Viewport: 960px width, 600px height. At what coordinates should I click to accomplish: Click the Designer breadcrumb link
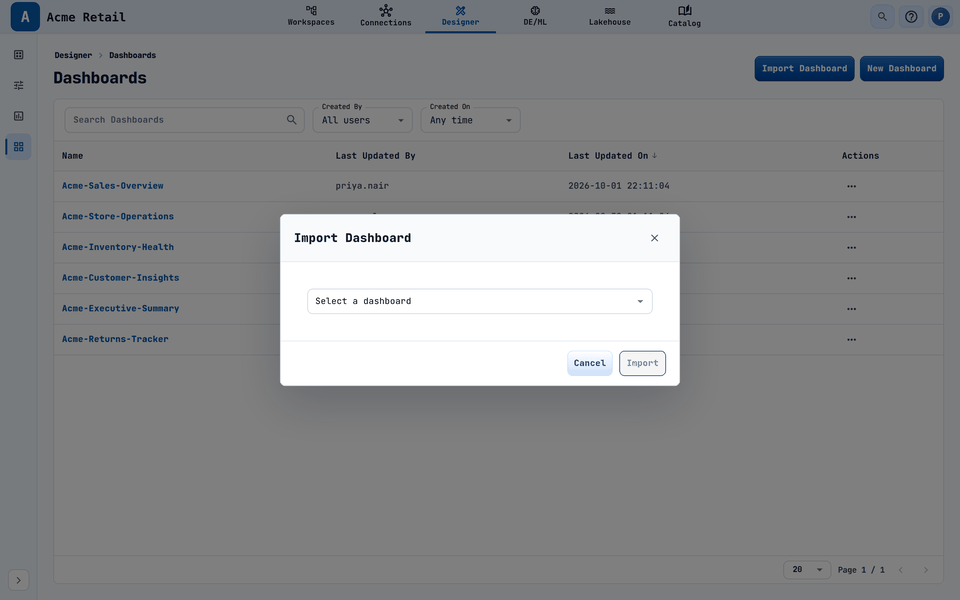[73, 55]
